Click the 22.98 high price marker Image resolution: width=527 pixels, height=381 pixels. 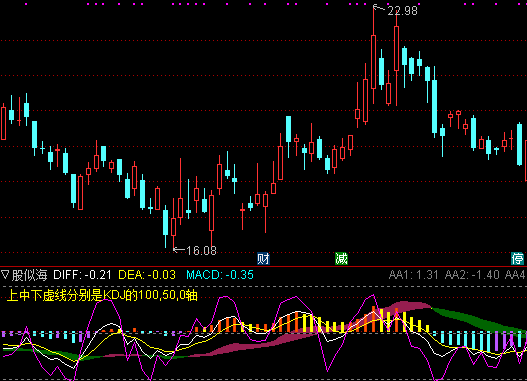(x=402, y=11)
